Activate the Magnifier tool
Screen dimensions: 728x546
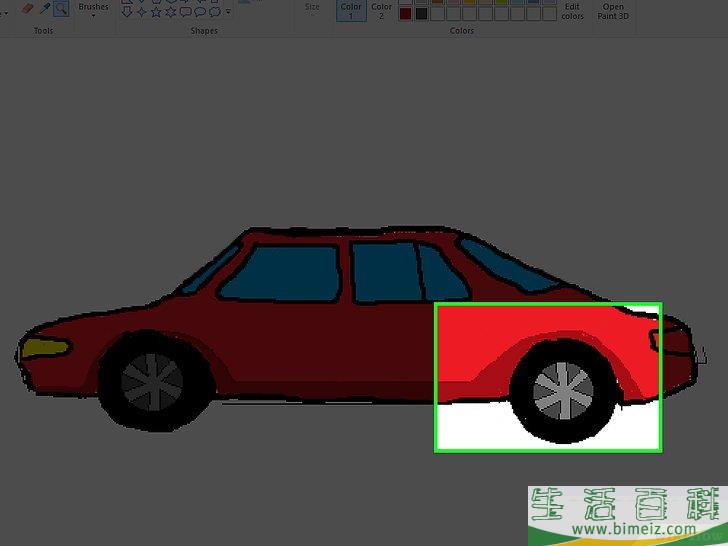click(61, 8)
